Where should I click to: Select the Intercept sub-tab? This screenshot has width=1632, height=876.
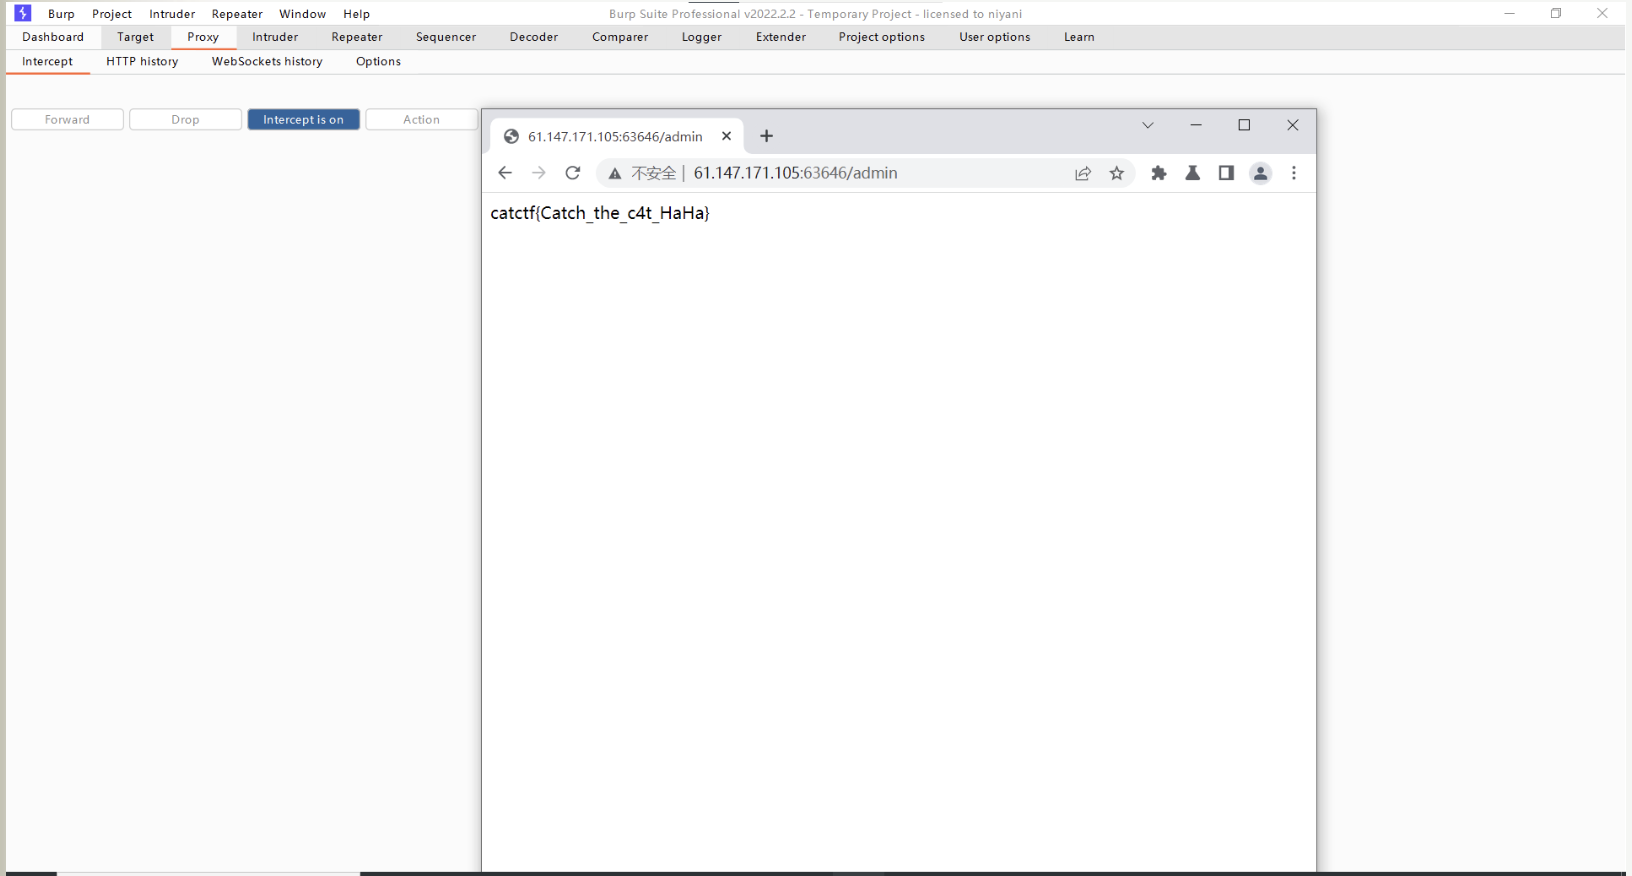point(48,61)
